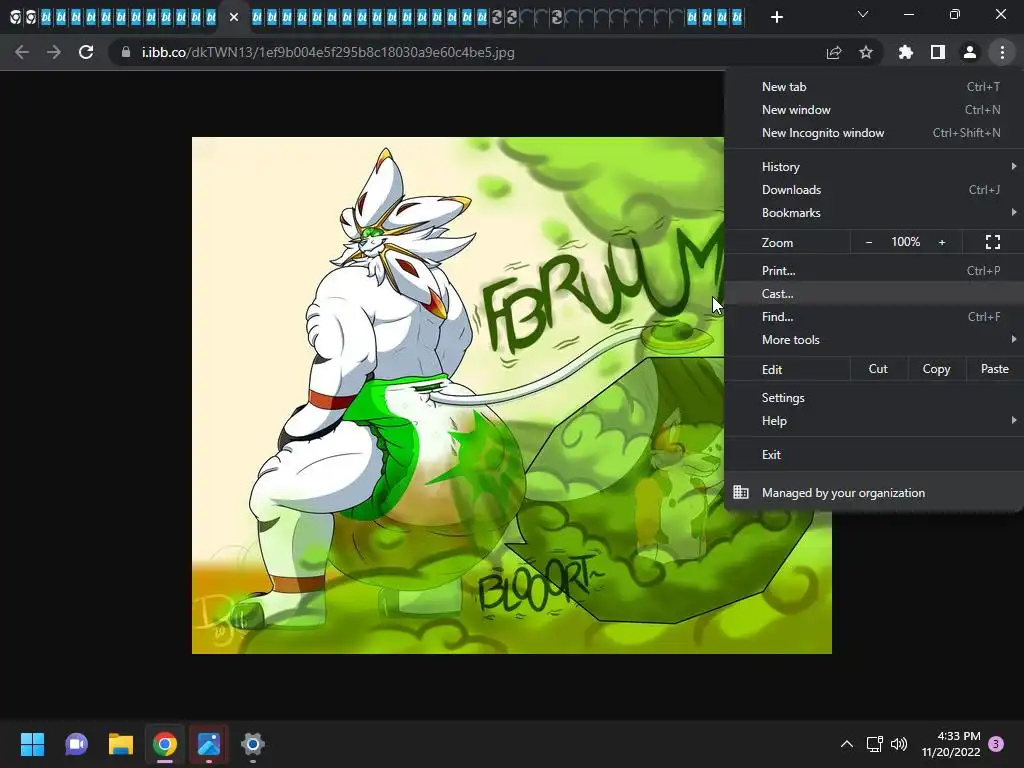Open the profile avatar icon
The image size is (1024, 768).
[970, 52]
